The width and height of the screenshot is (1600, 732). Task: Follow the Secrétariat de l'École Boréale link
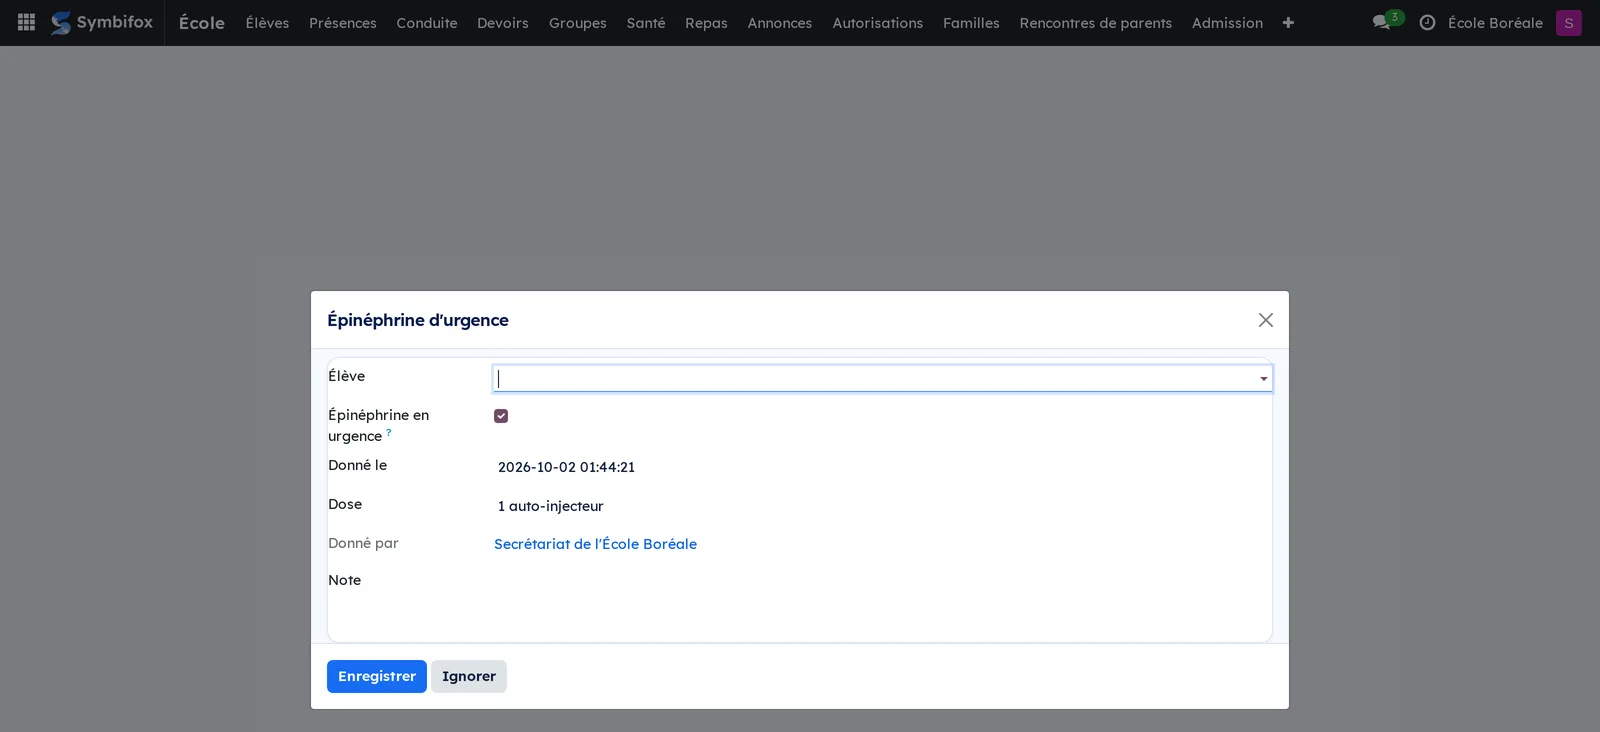[595, 544]
